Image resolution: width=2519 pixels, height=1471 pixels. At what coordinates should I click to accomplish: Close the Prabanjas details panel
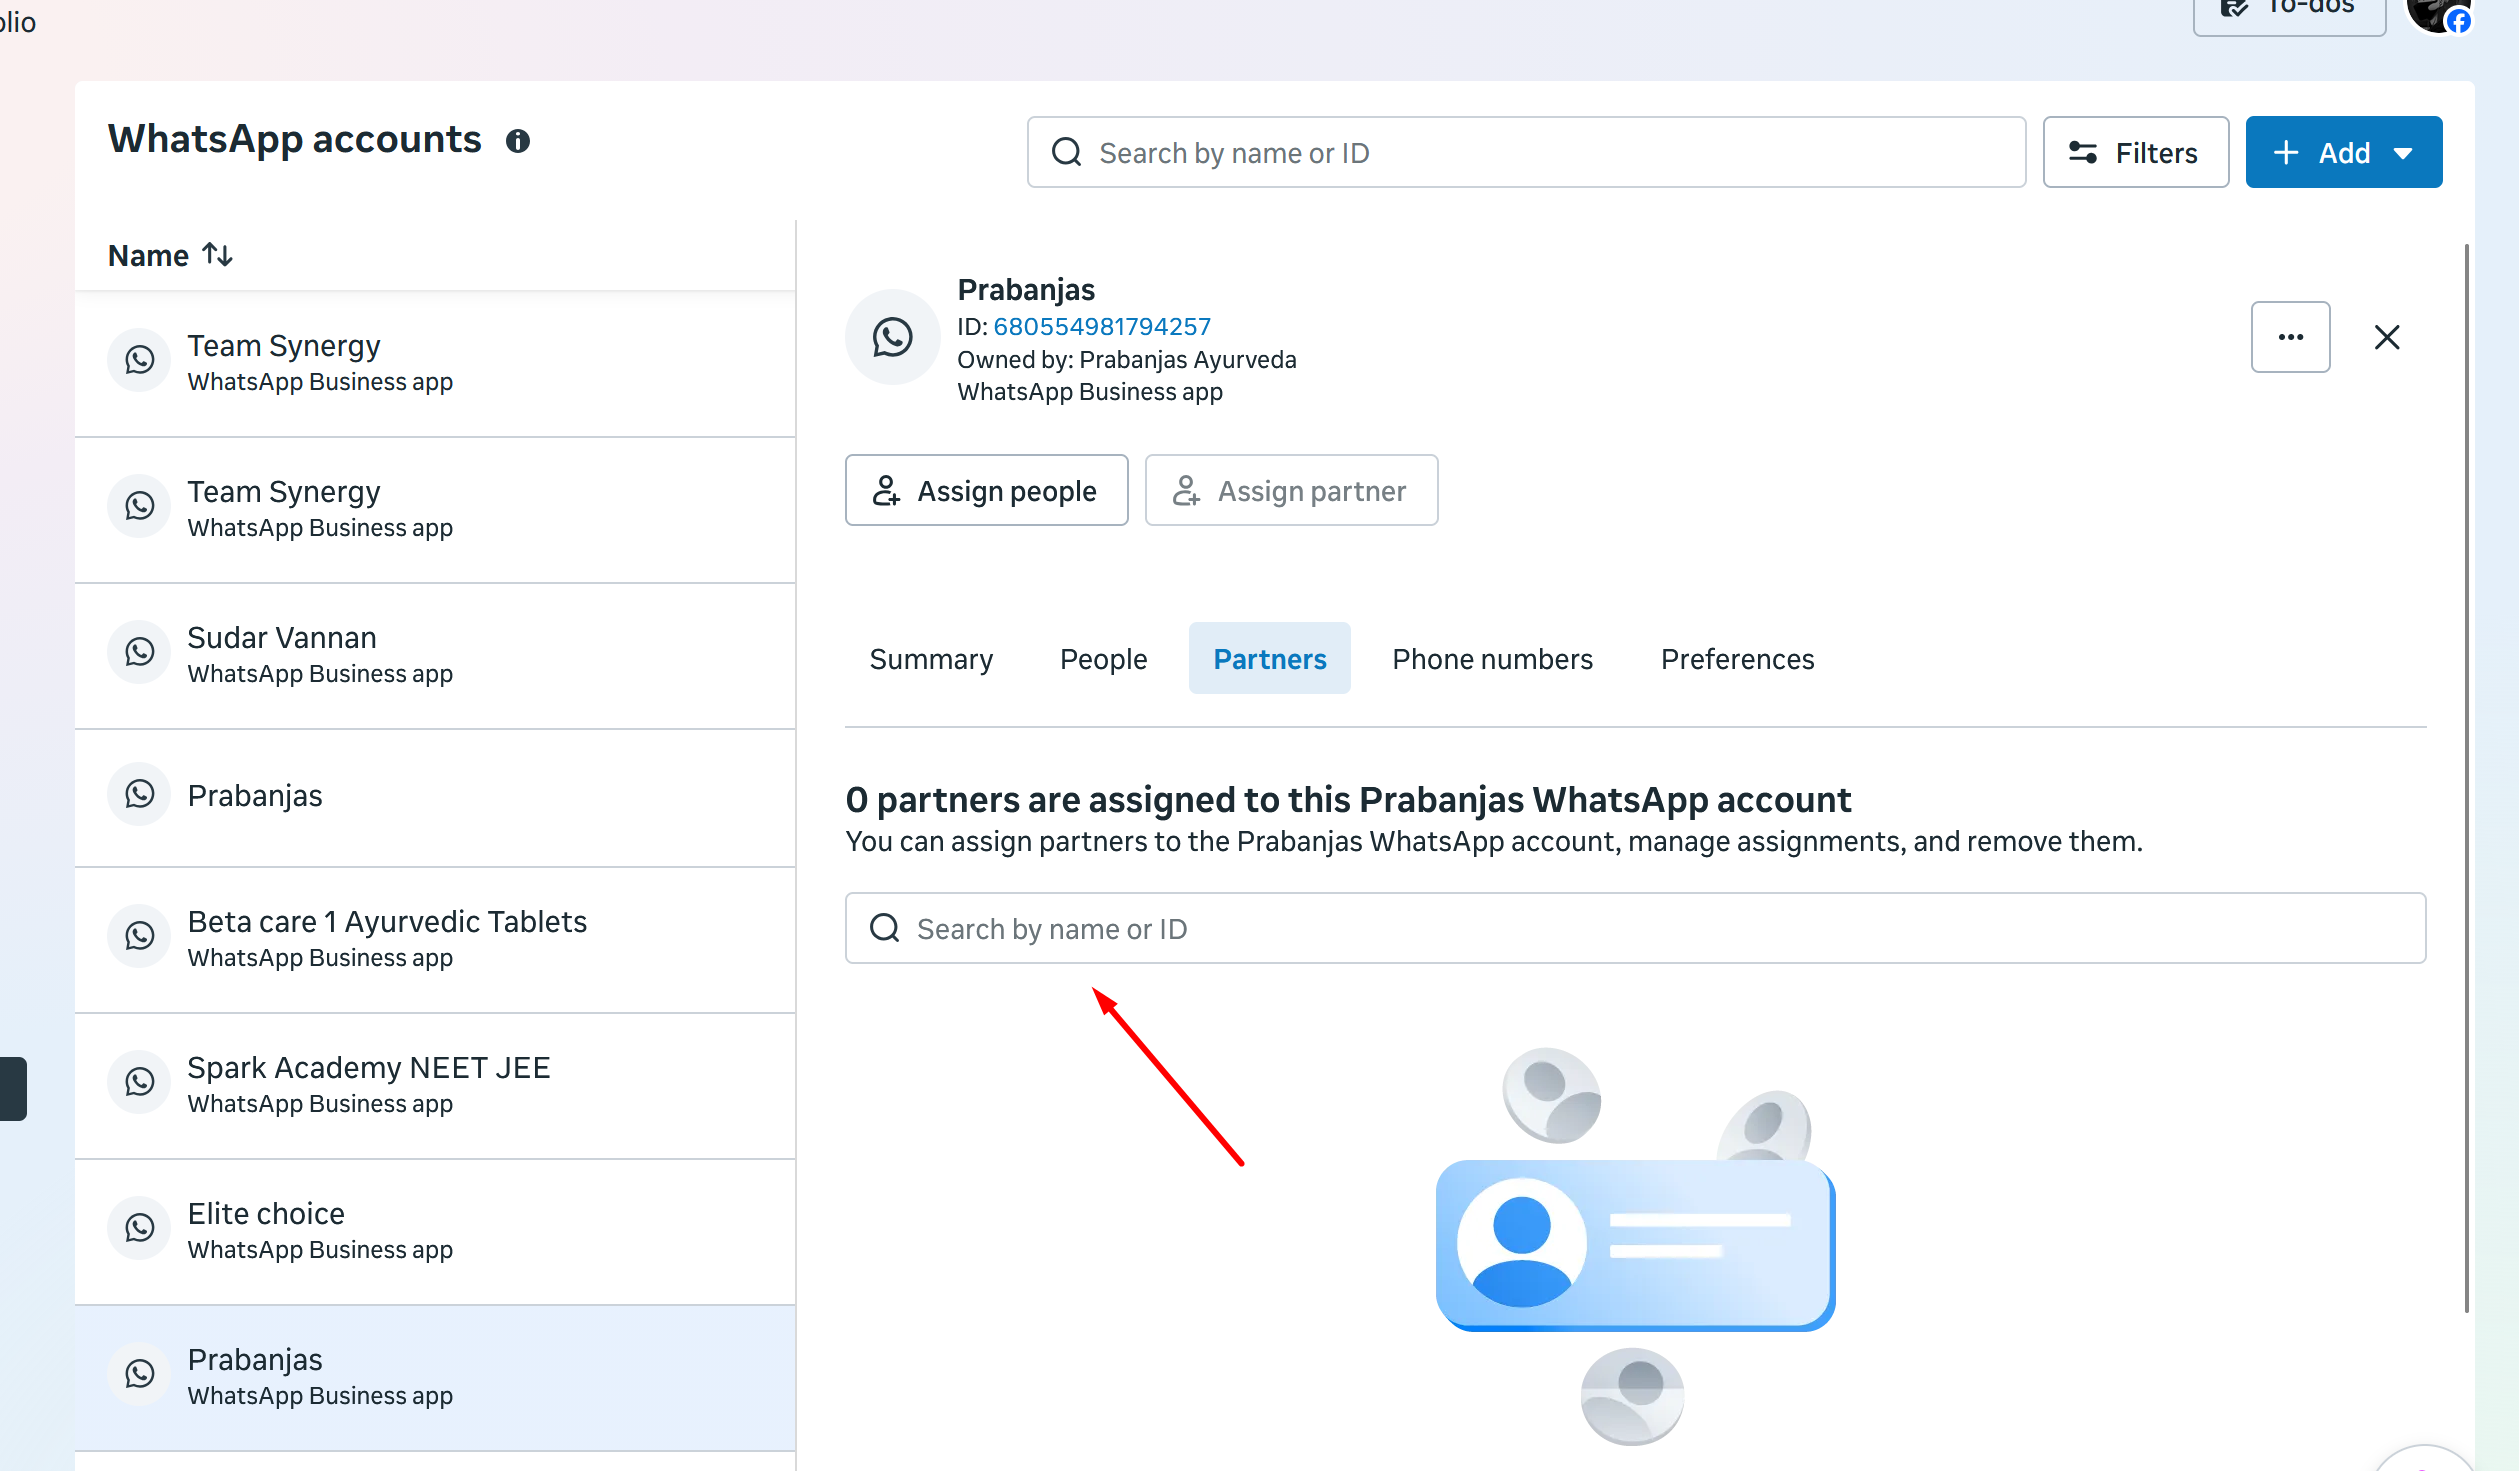2387,337
